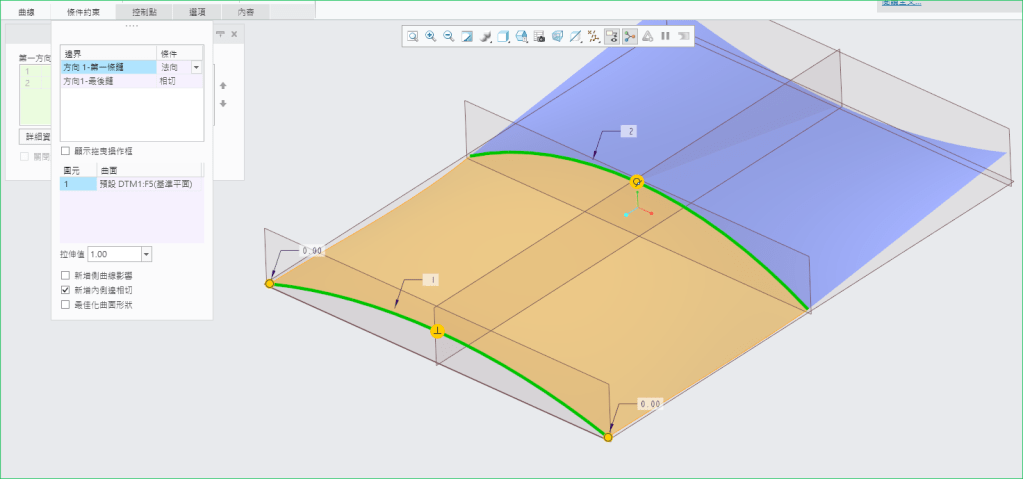
Task: Enable the 顯示拖曳操作框 checkbox
Action: (66, 151)
